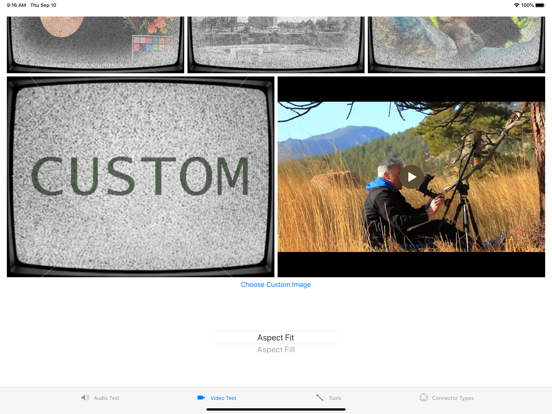
Task: Select Aspect Fit in the picker
Action: click(276, 337)
